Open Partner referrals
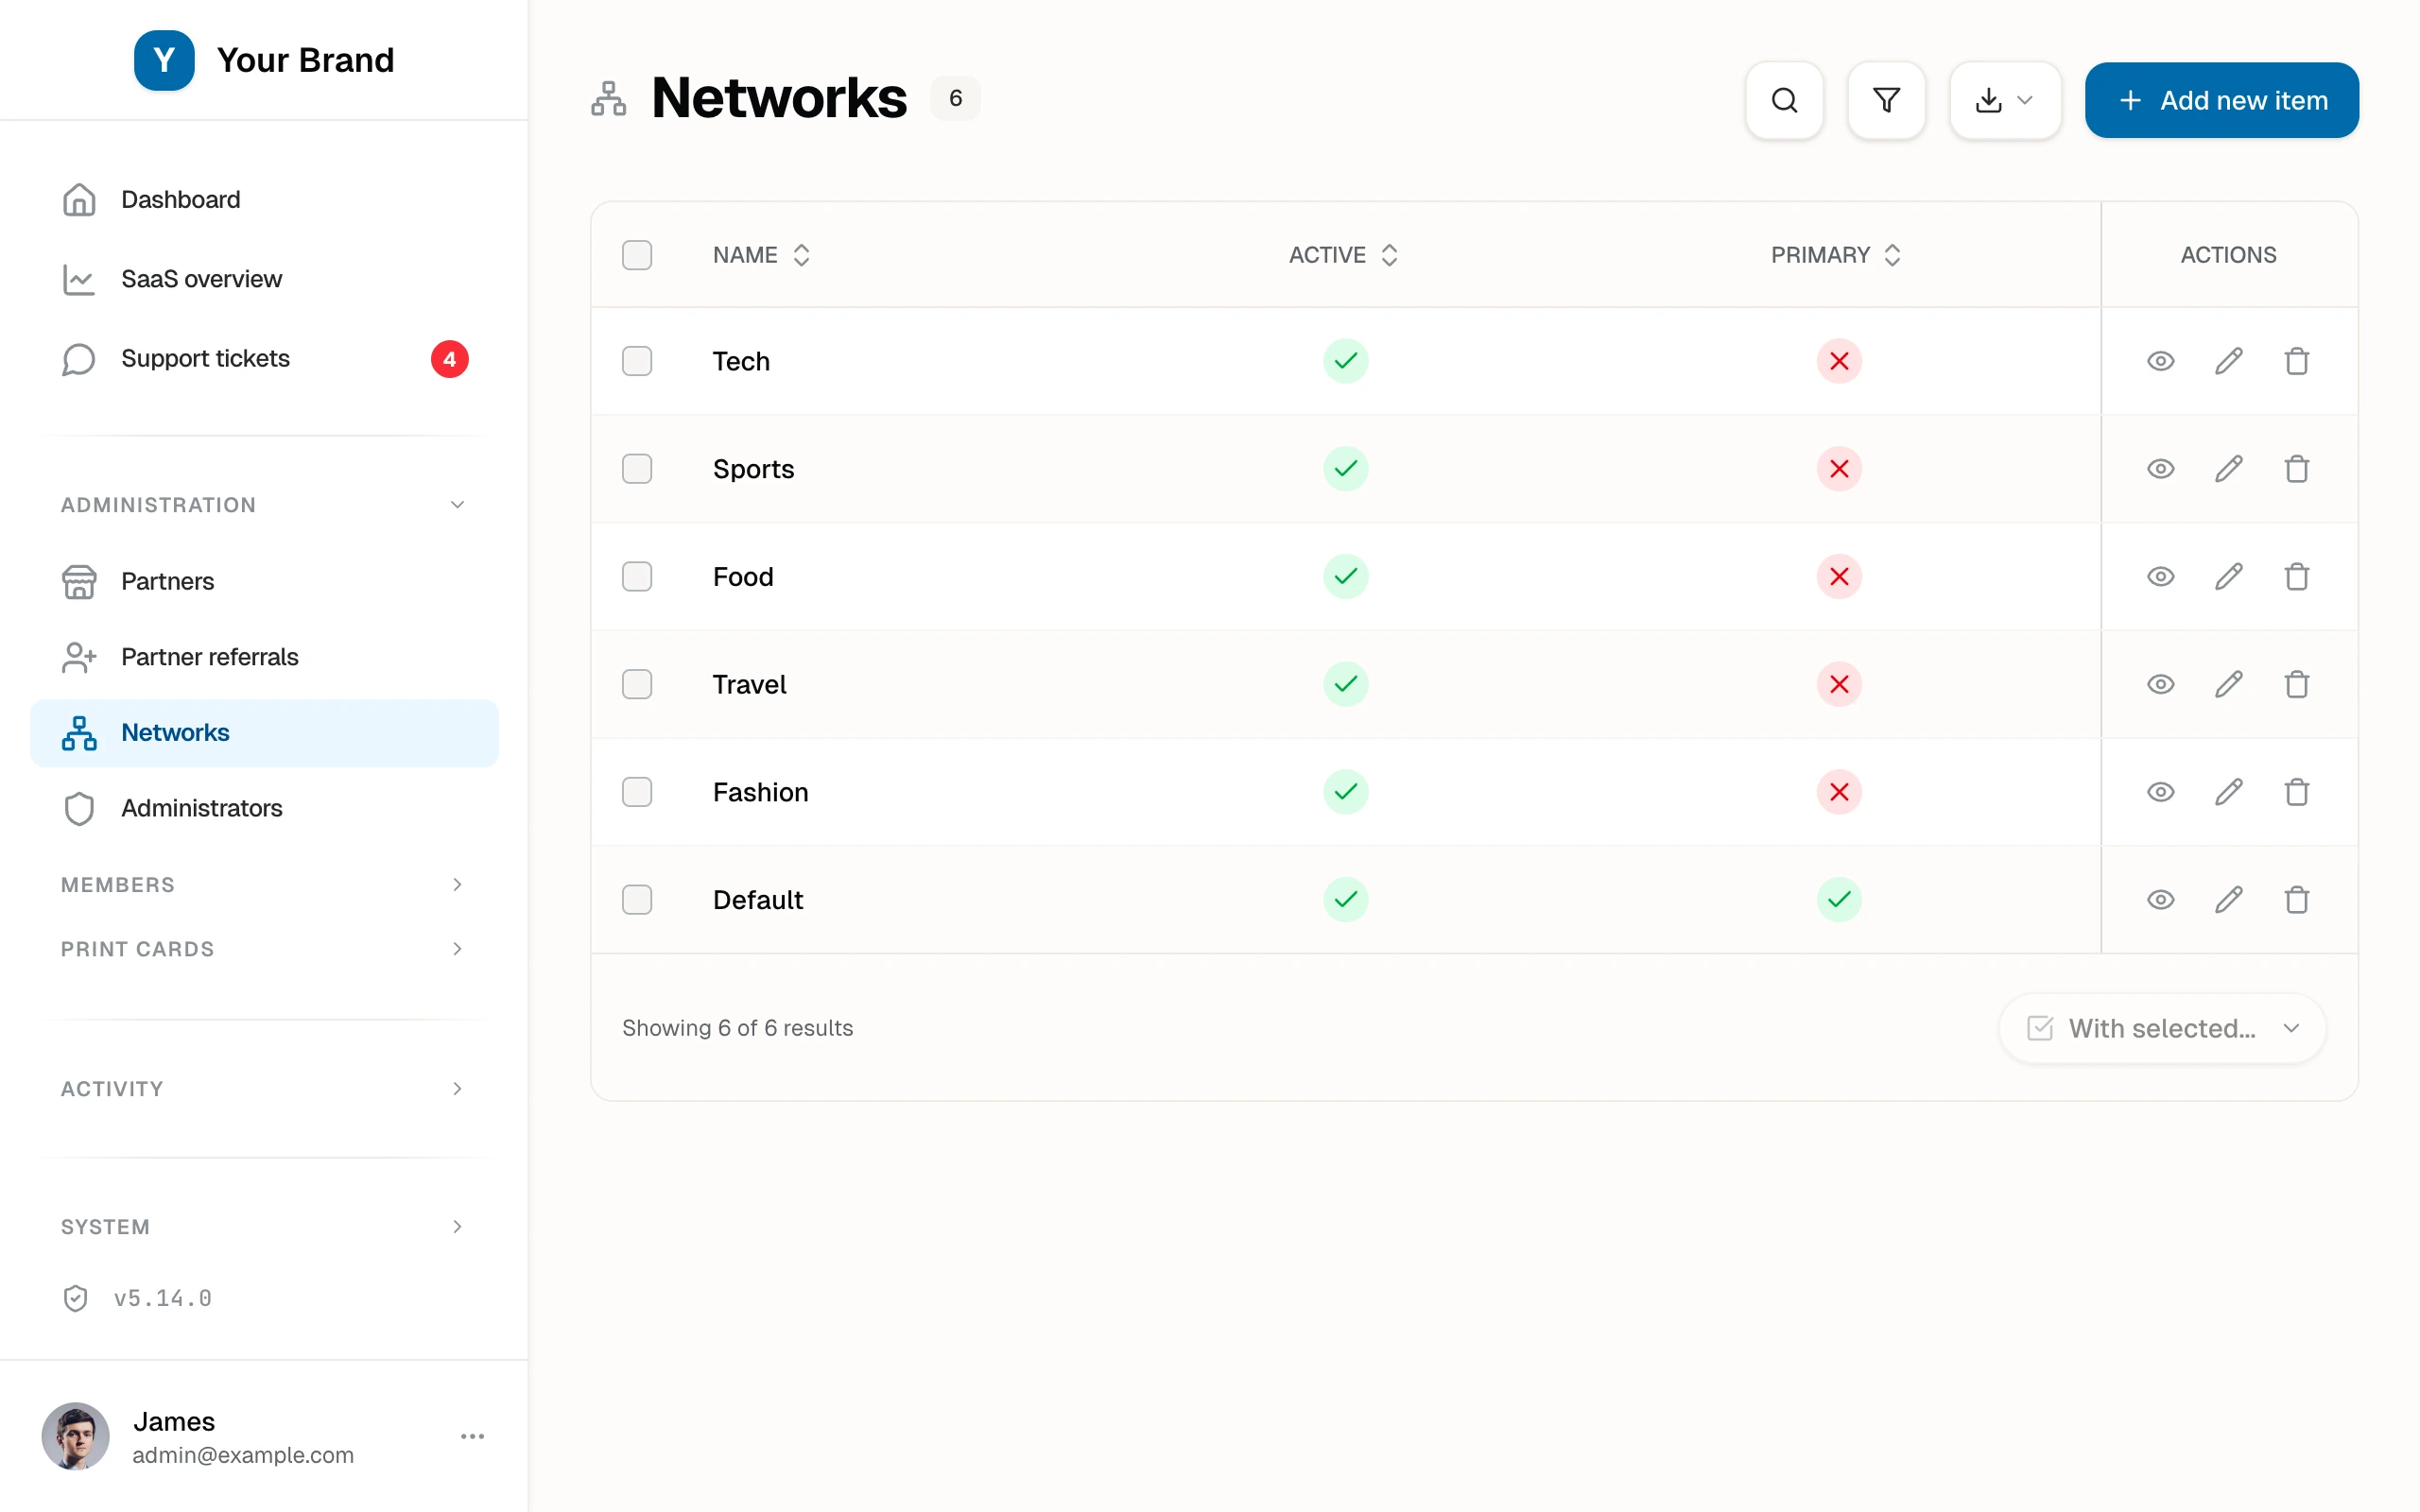This screenshot has height=1512, width=2420. (x=264, y=657)
